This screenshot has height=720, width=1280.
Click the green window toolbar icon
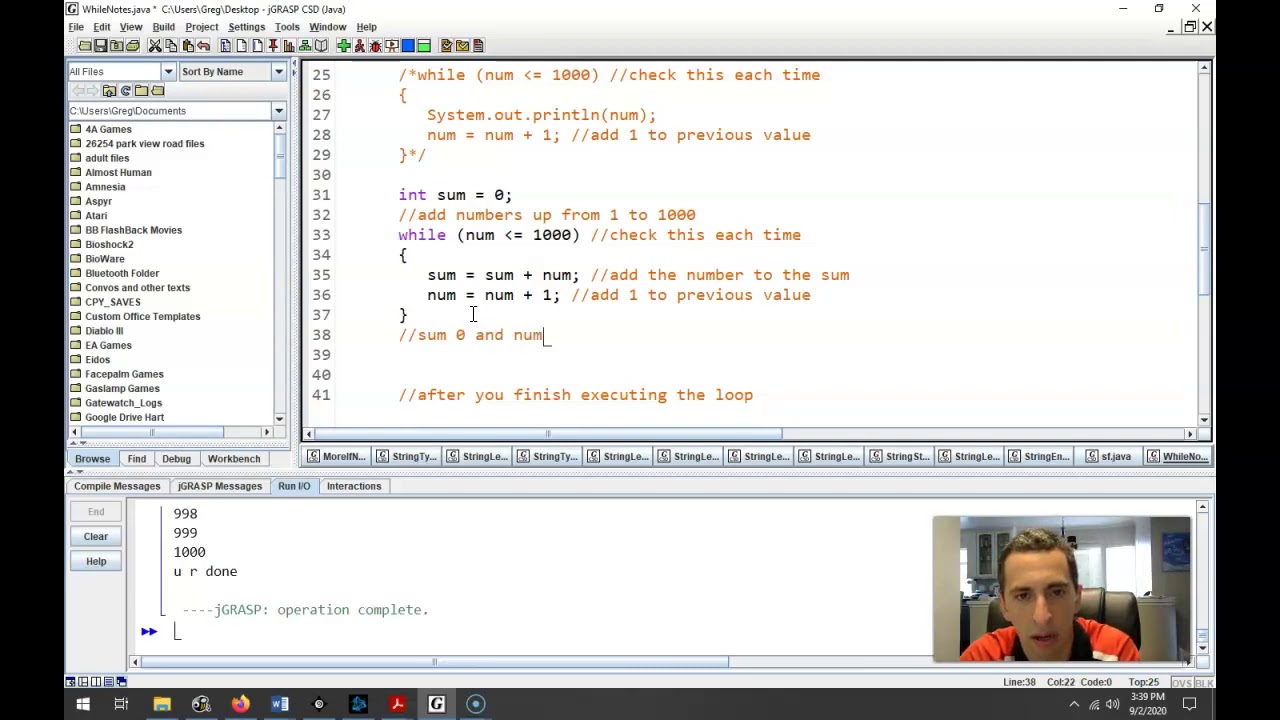424,45
